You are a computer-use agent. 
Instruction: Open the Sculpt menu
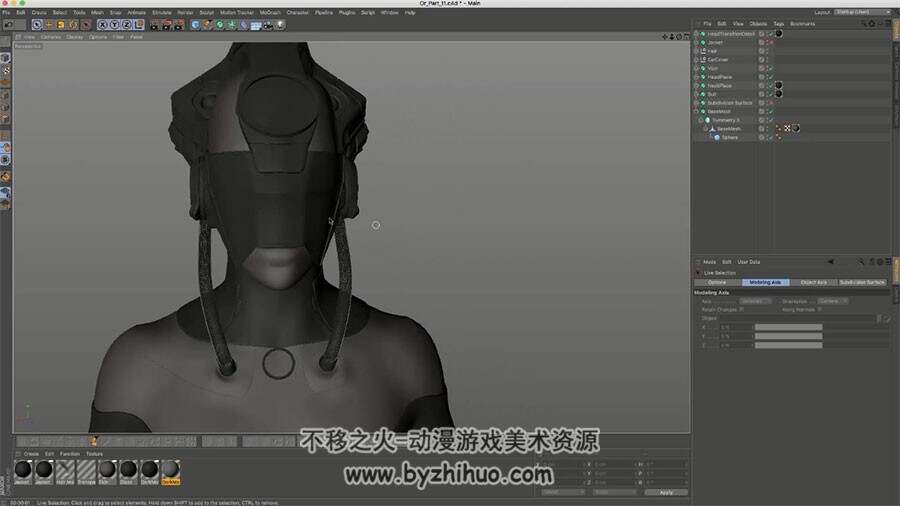coord(207,12)
